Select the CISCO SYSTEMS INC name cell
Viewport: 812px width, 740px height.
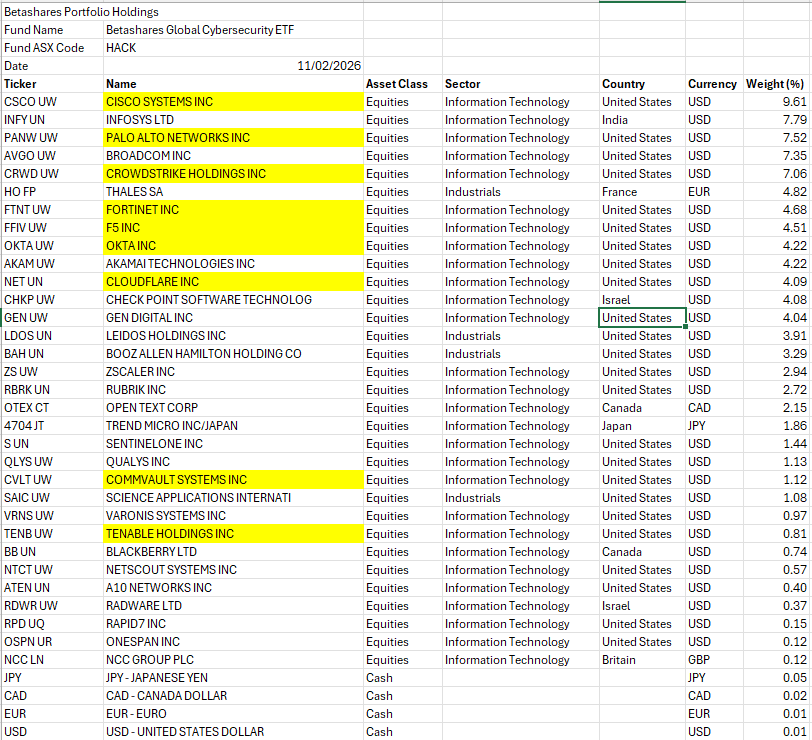click(232, 102)
